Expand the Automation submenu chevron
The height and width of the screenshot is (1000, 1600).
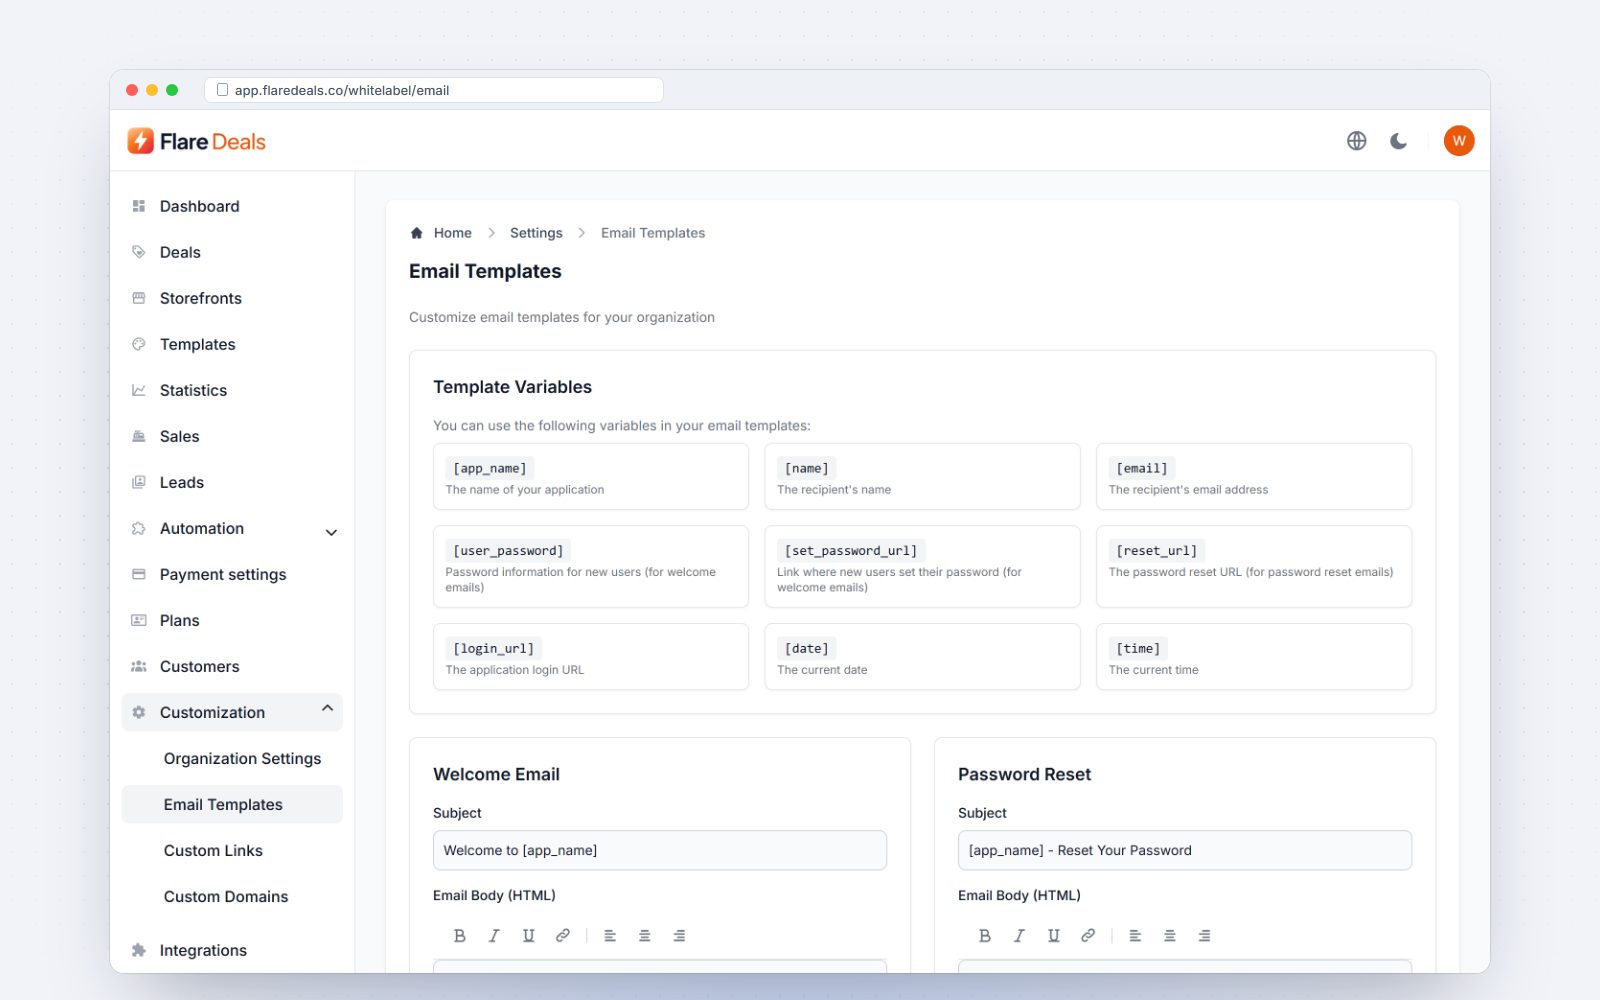pos(331,532)
